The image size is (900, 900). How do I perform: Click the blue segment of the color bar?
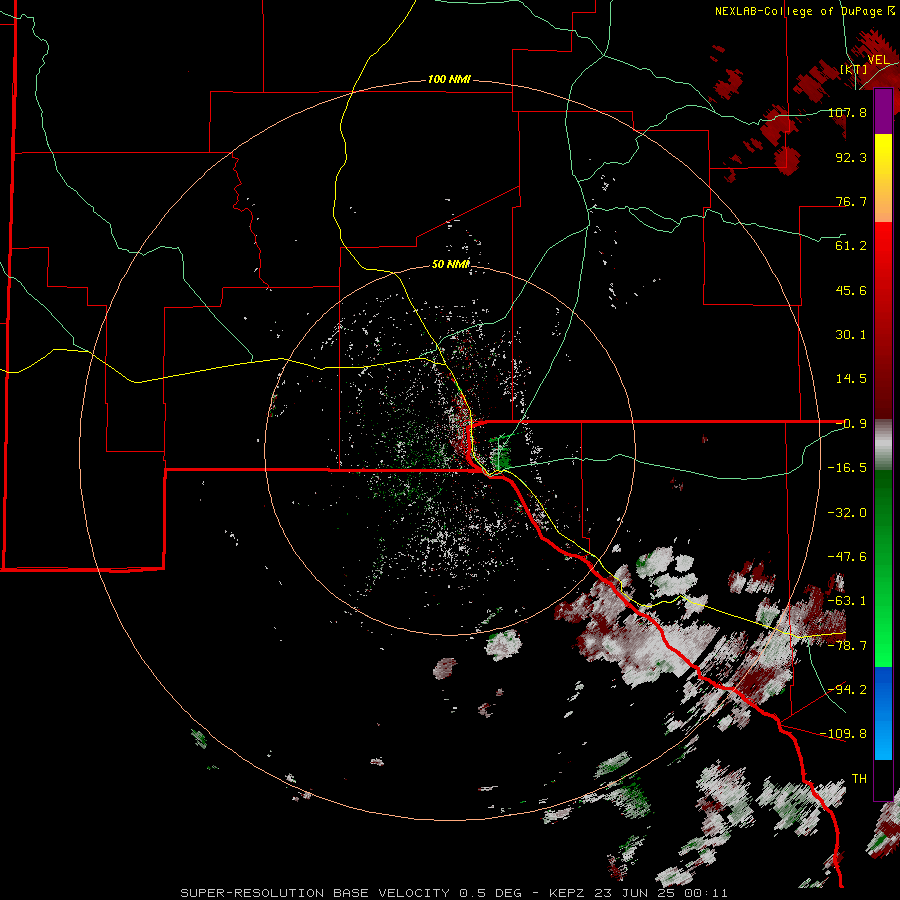(x=883, y=713)
